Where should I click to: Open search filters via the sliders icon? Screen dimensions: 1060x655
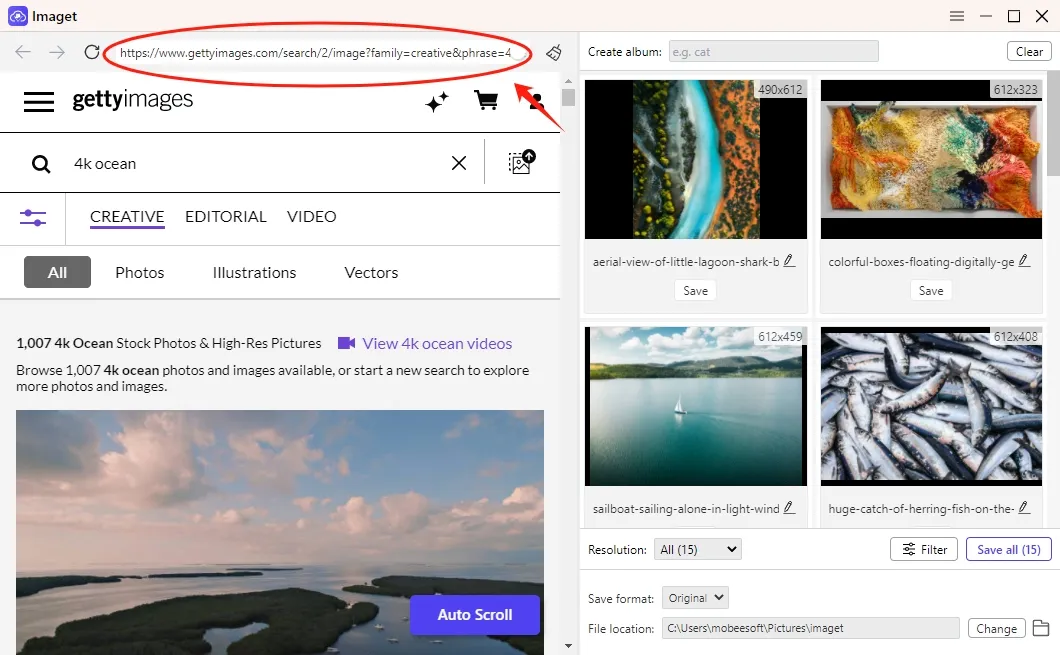[33, 217]
